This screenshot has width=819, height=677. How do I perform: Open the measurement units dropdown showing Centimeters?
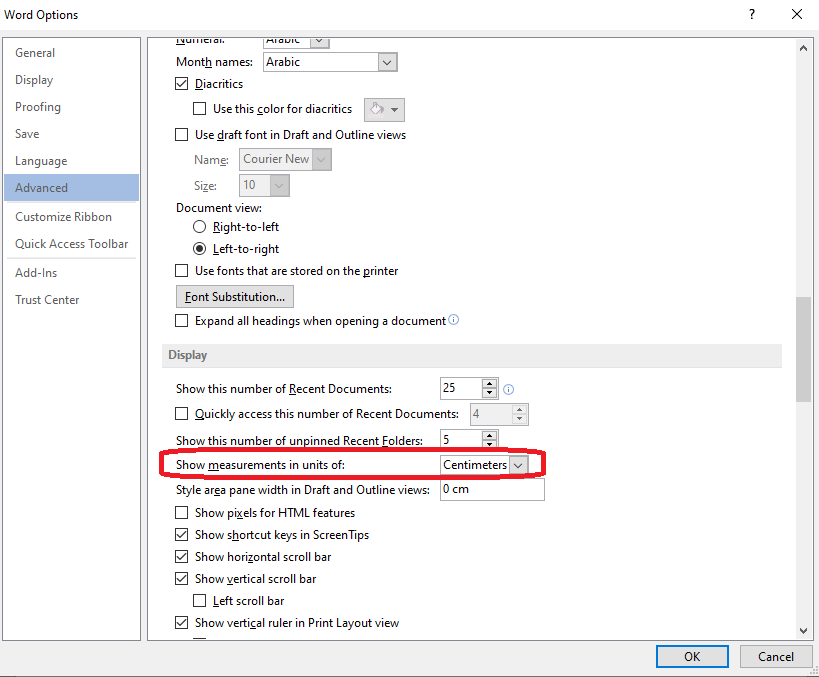coord(518,464)
